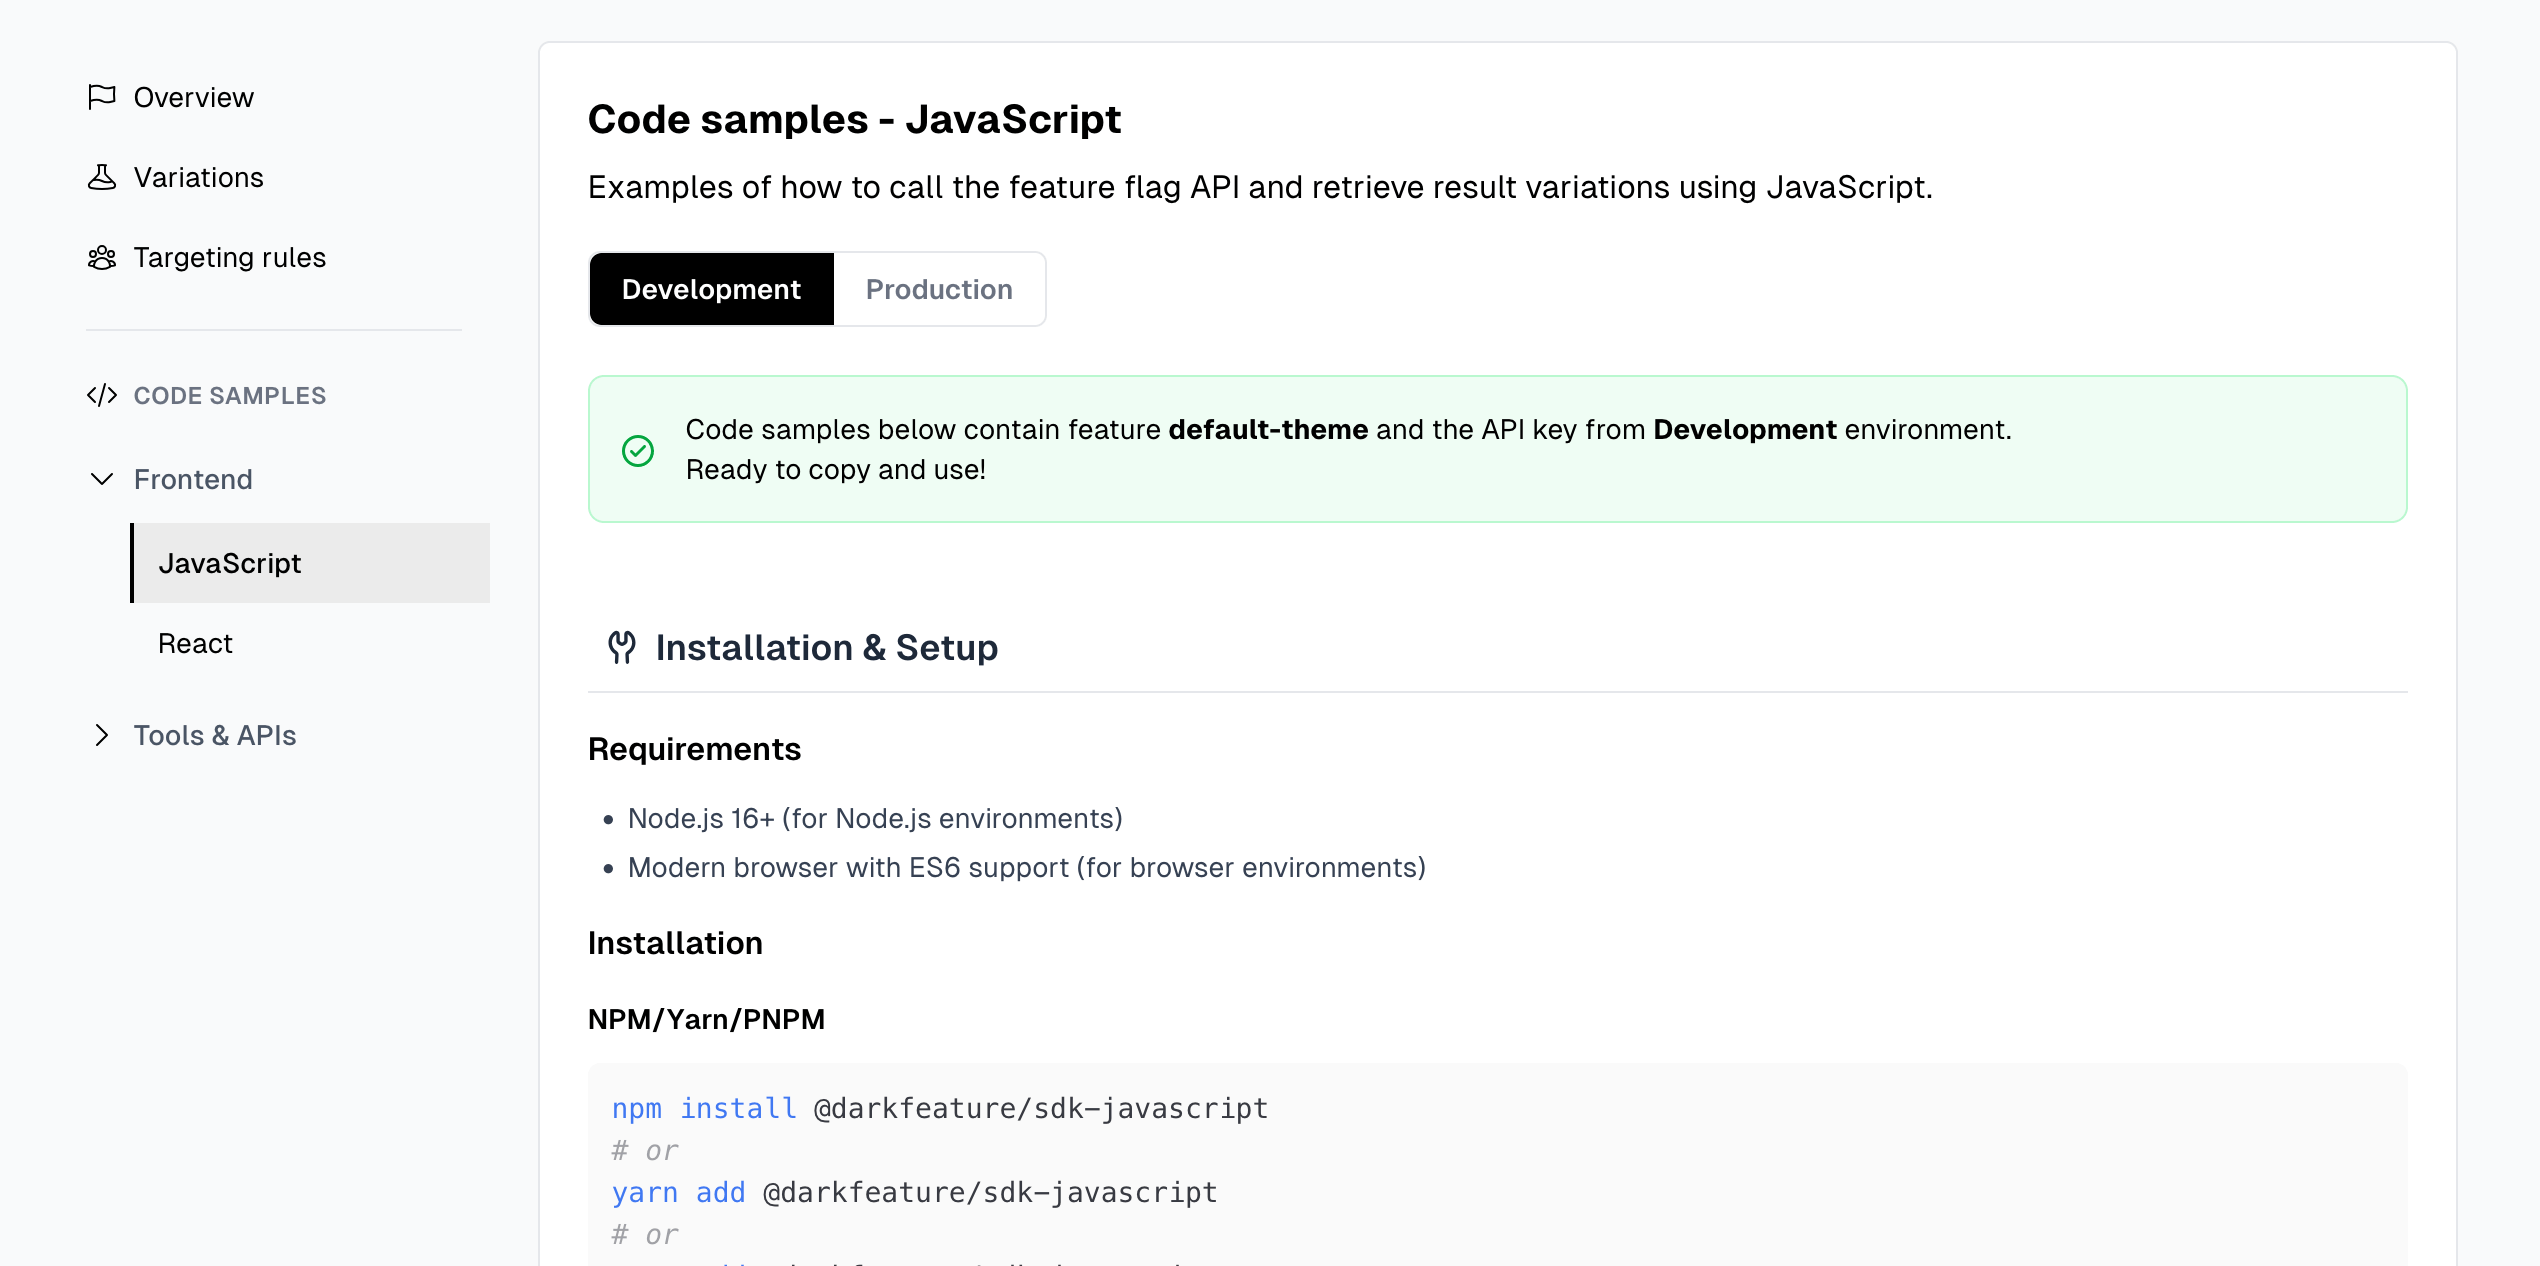Screen dimensions: 2540x1266
Task: Click the page description about the feature flag API
Action: coord(1260,187)
